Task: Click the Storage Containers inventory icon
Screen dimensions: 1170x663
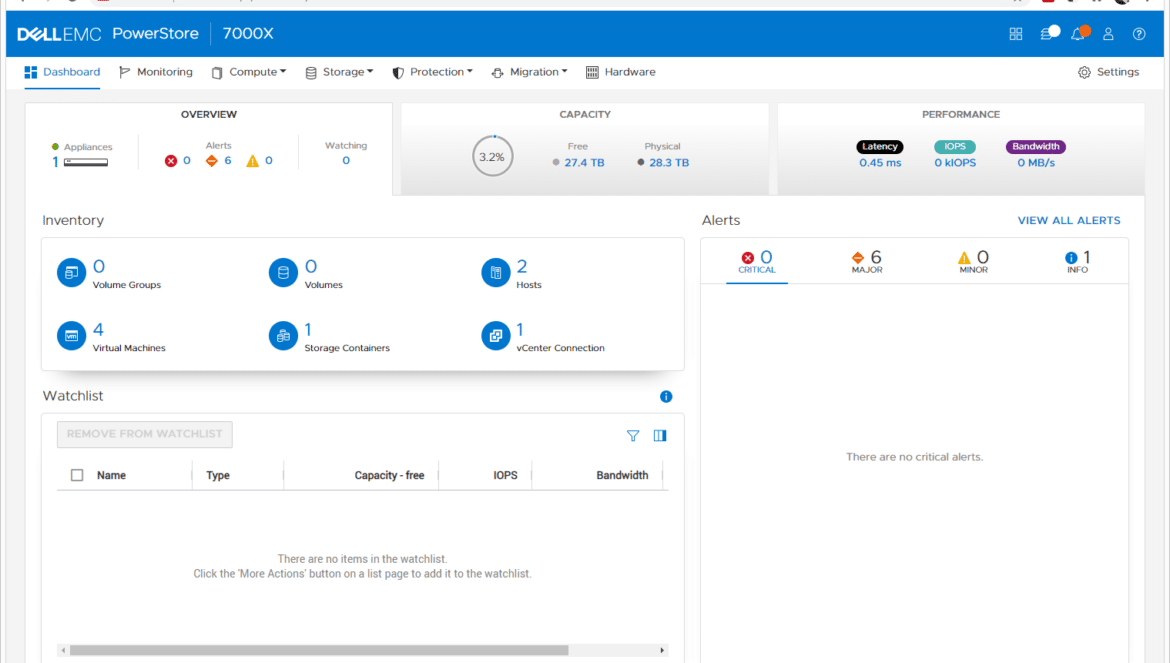Action: coord(283,336)
